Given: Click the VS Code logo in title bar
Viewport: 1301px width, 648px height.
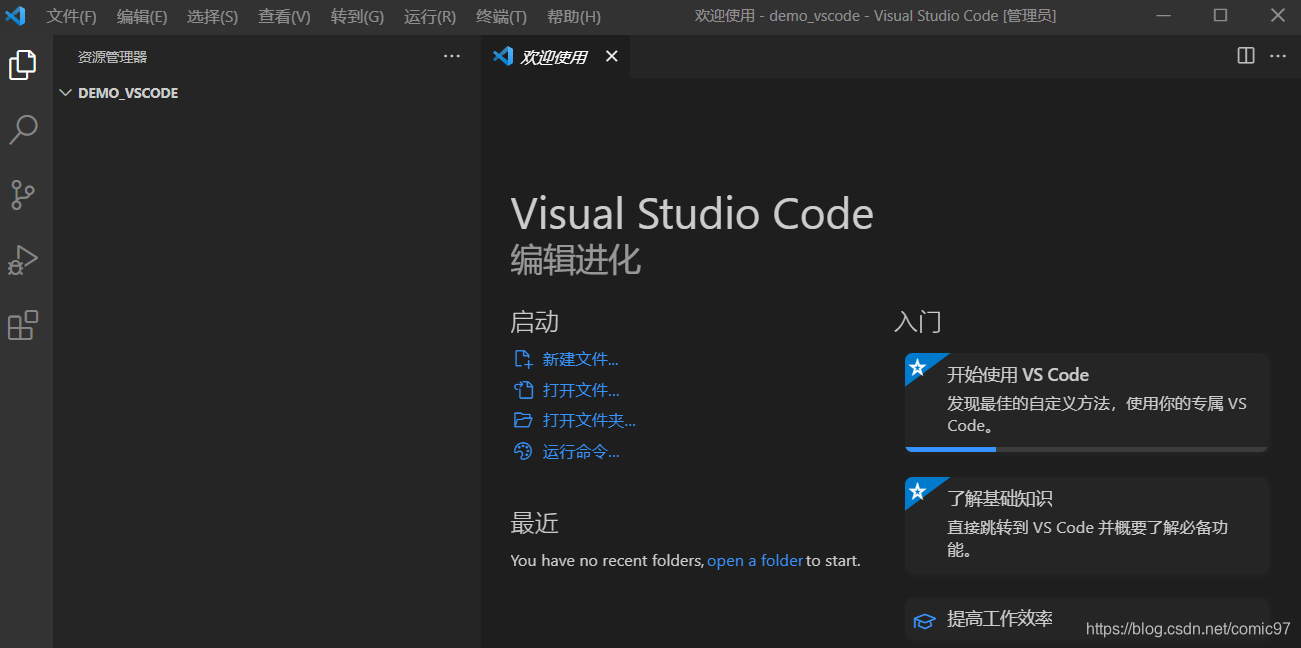Looking at the screenshot, I should point(16,16).
